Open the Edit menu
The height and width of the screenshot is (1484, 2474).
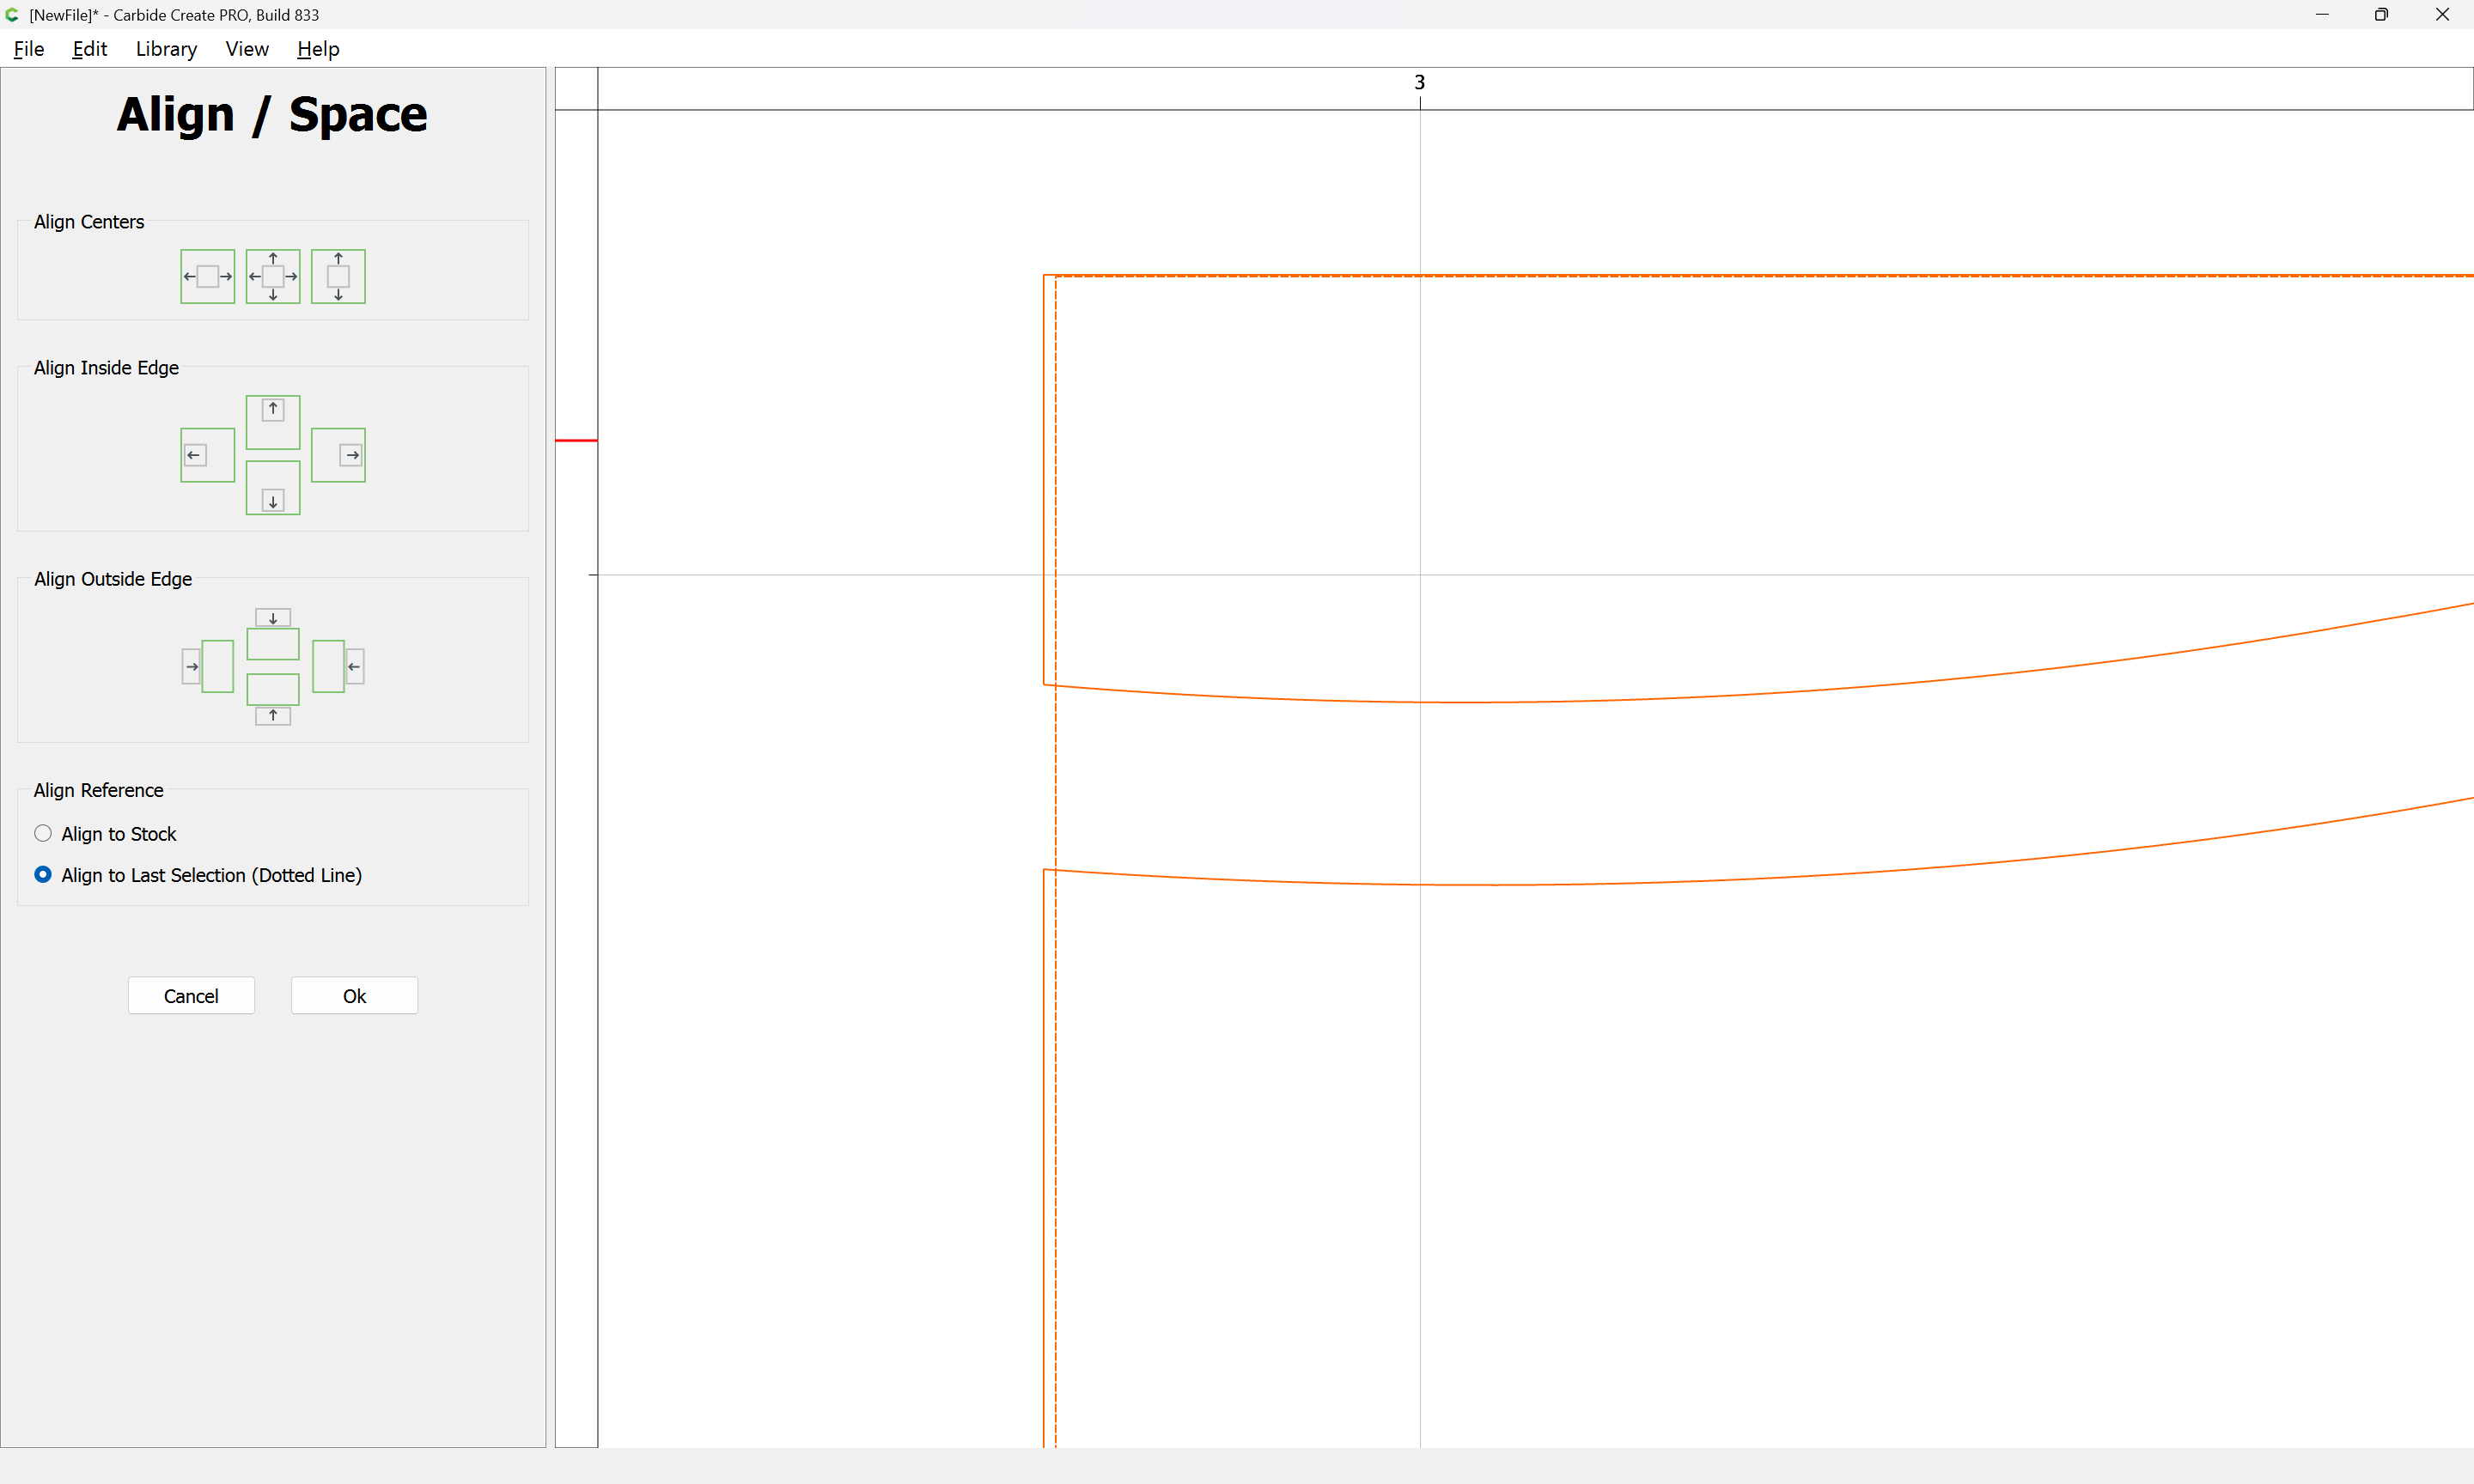click(x=89, y=49)
